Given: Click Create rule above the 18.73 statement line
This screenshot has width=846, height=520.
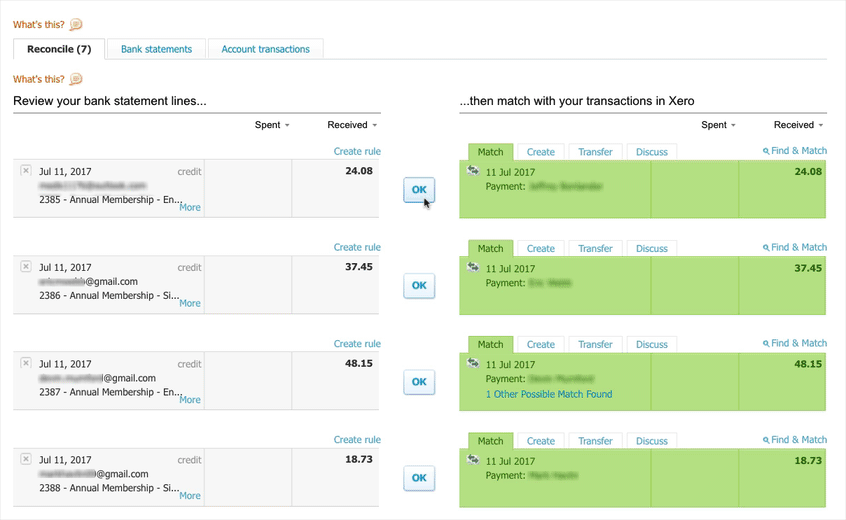Looking at the screenshot, I should coord(357,440).
